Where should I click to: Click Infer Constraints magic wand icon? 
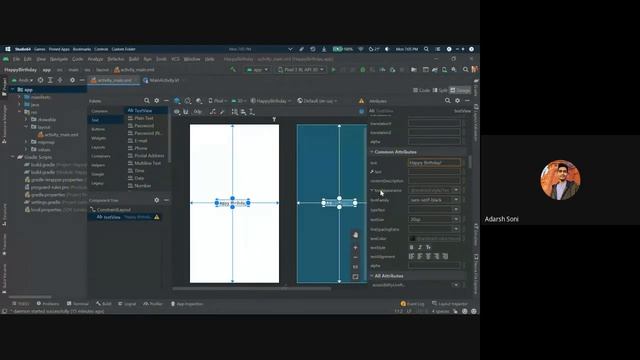(x=222, y=111)
